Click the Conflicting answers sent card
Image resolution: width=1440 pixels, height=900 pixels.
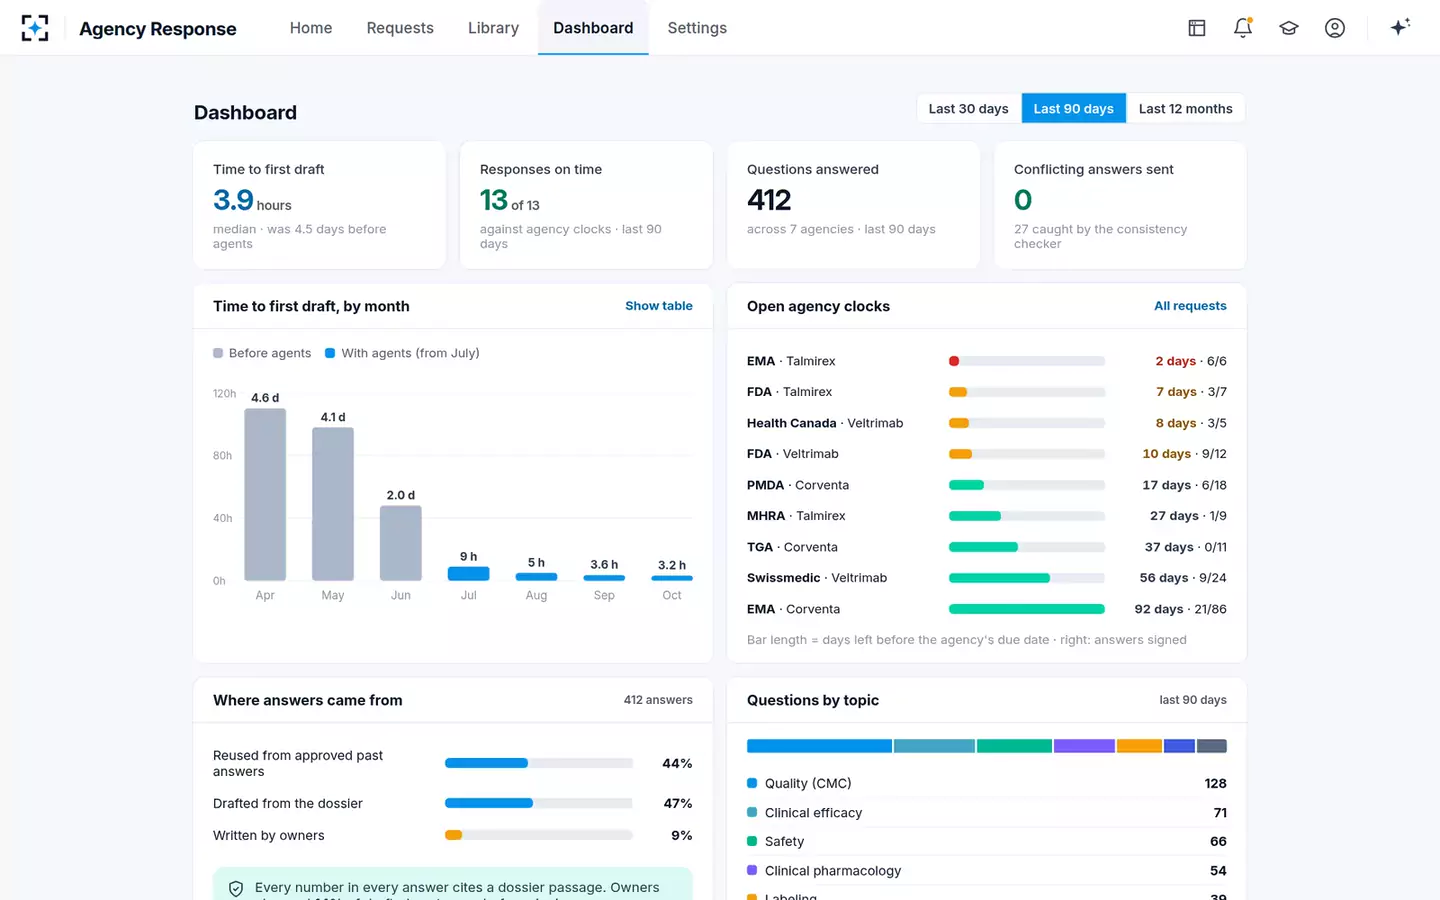coord(1120,205)
